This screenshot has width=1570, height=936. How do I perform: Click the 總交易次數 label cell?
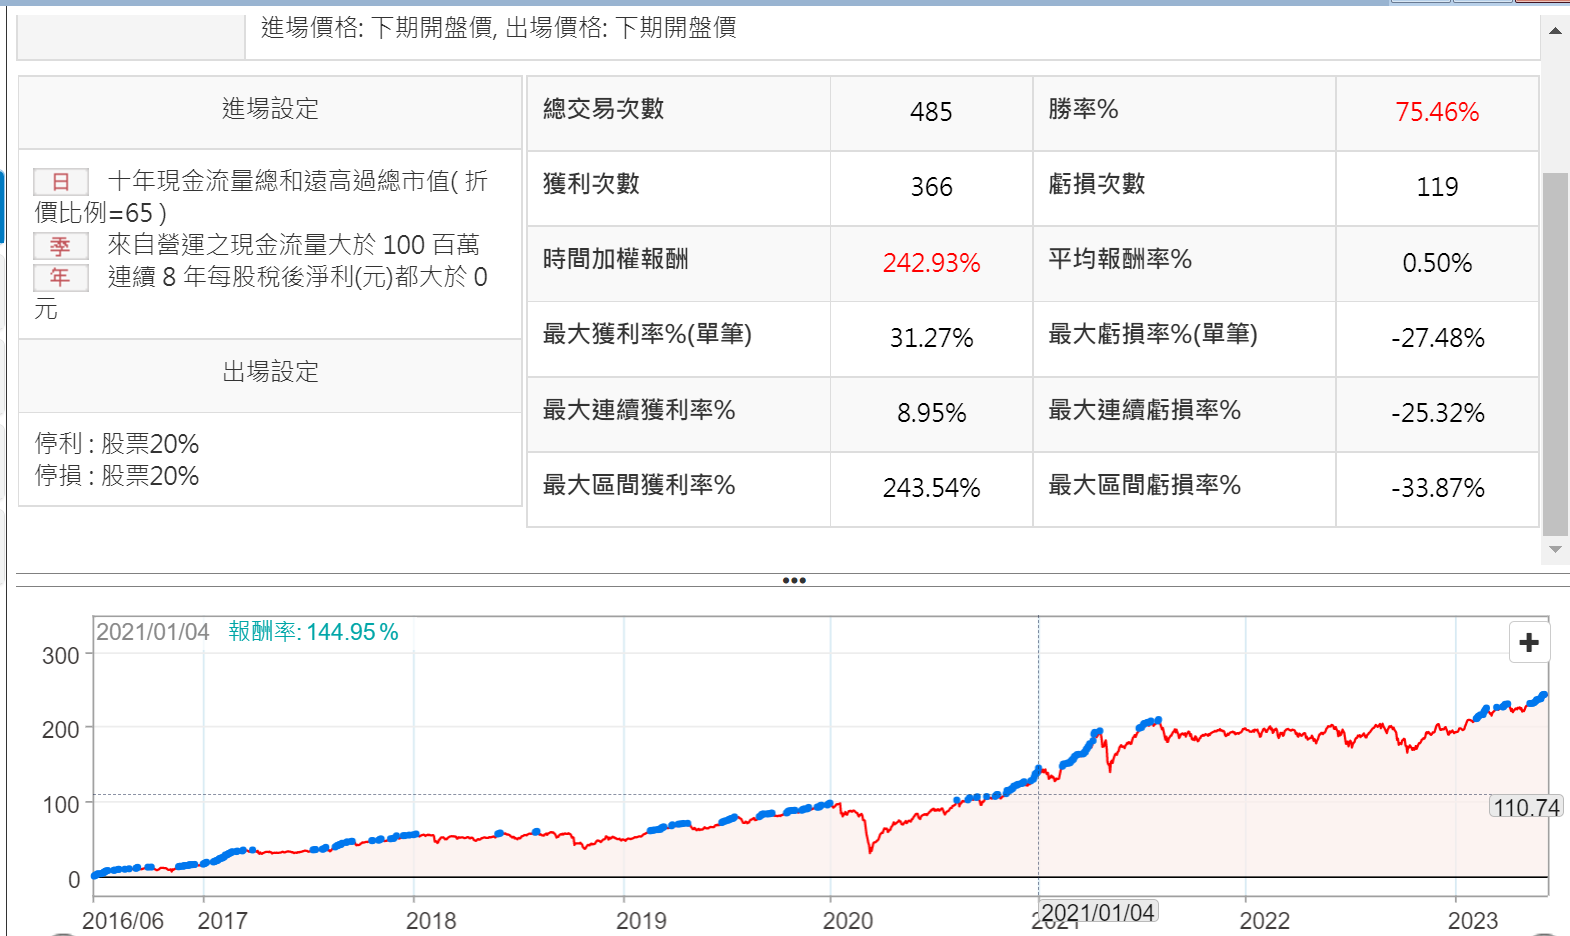[603, 109]
